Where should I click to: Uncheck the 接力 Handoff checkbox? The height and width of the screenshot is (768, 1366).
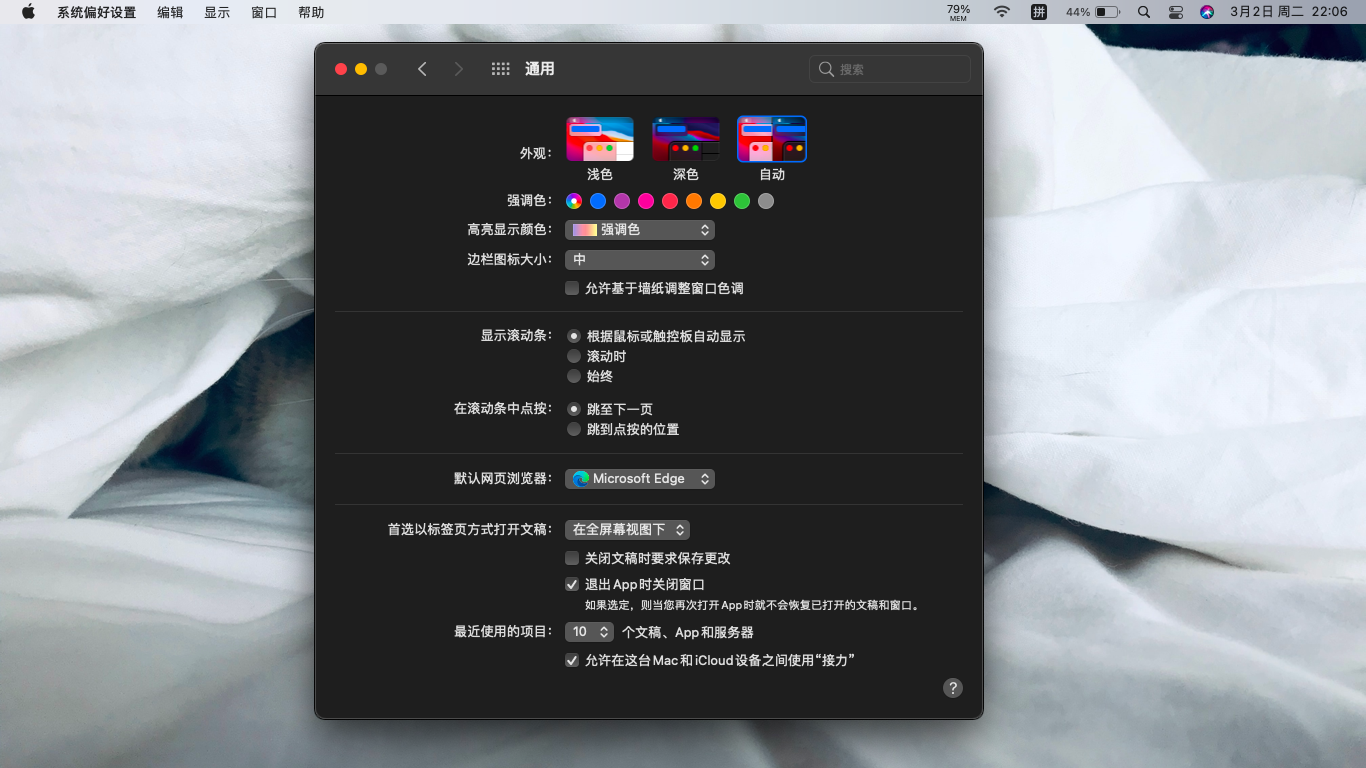(572, 660)
